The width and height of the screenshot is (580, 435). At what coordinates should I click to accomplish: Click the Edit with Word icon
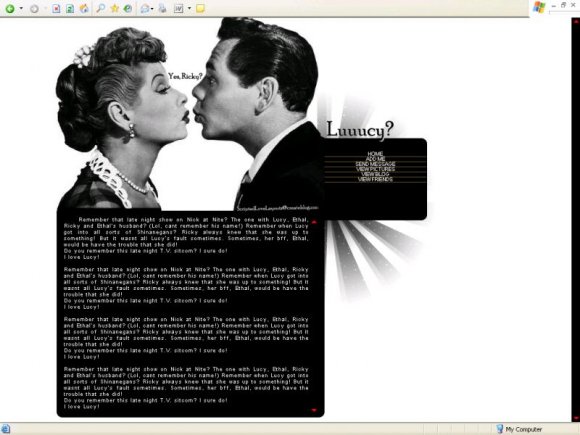179,8
